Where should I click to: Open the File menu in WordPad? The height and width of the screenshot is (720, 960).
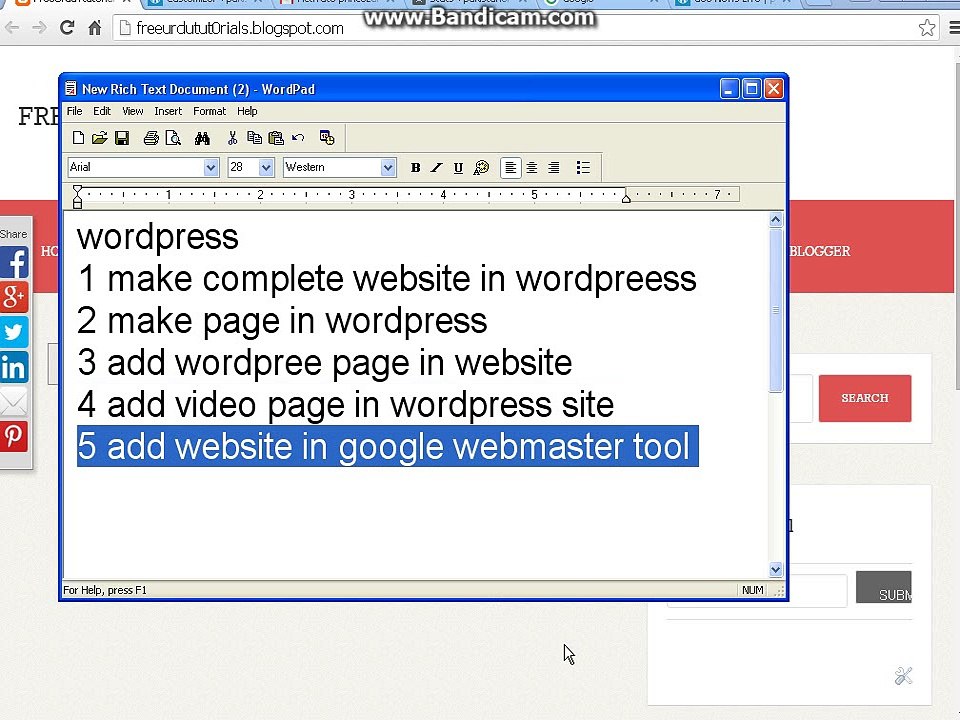(75, 111)
